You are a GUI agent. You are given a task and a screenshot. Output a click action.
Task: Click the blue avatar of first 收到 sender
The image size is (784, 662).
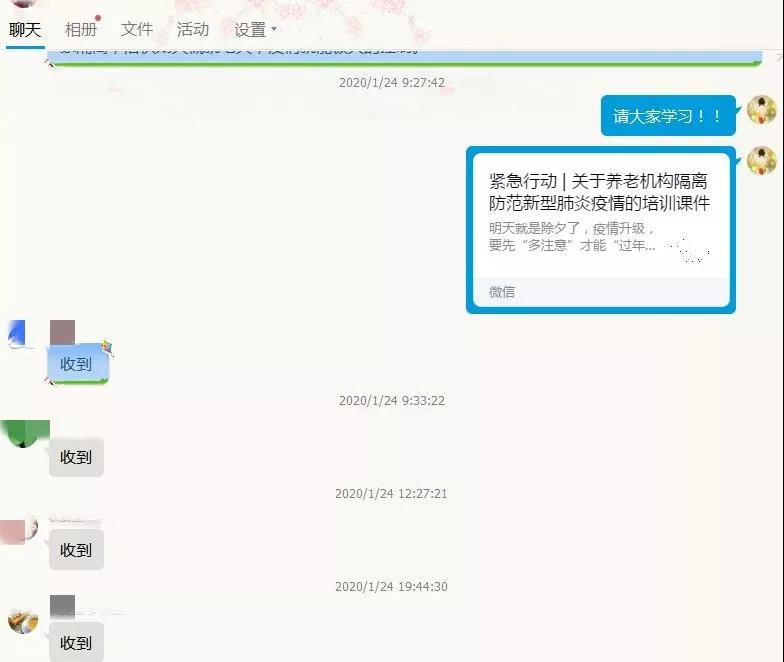(23, 335)
